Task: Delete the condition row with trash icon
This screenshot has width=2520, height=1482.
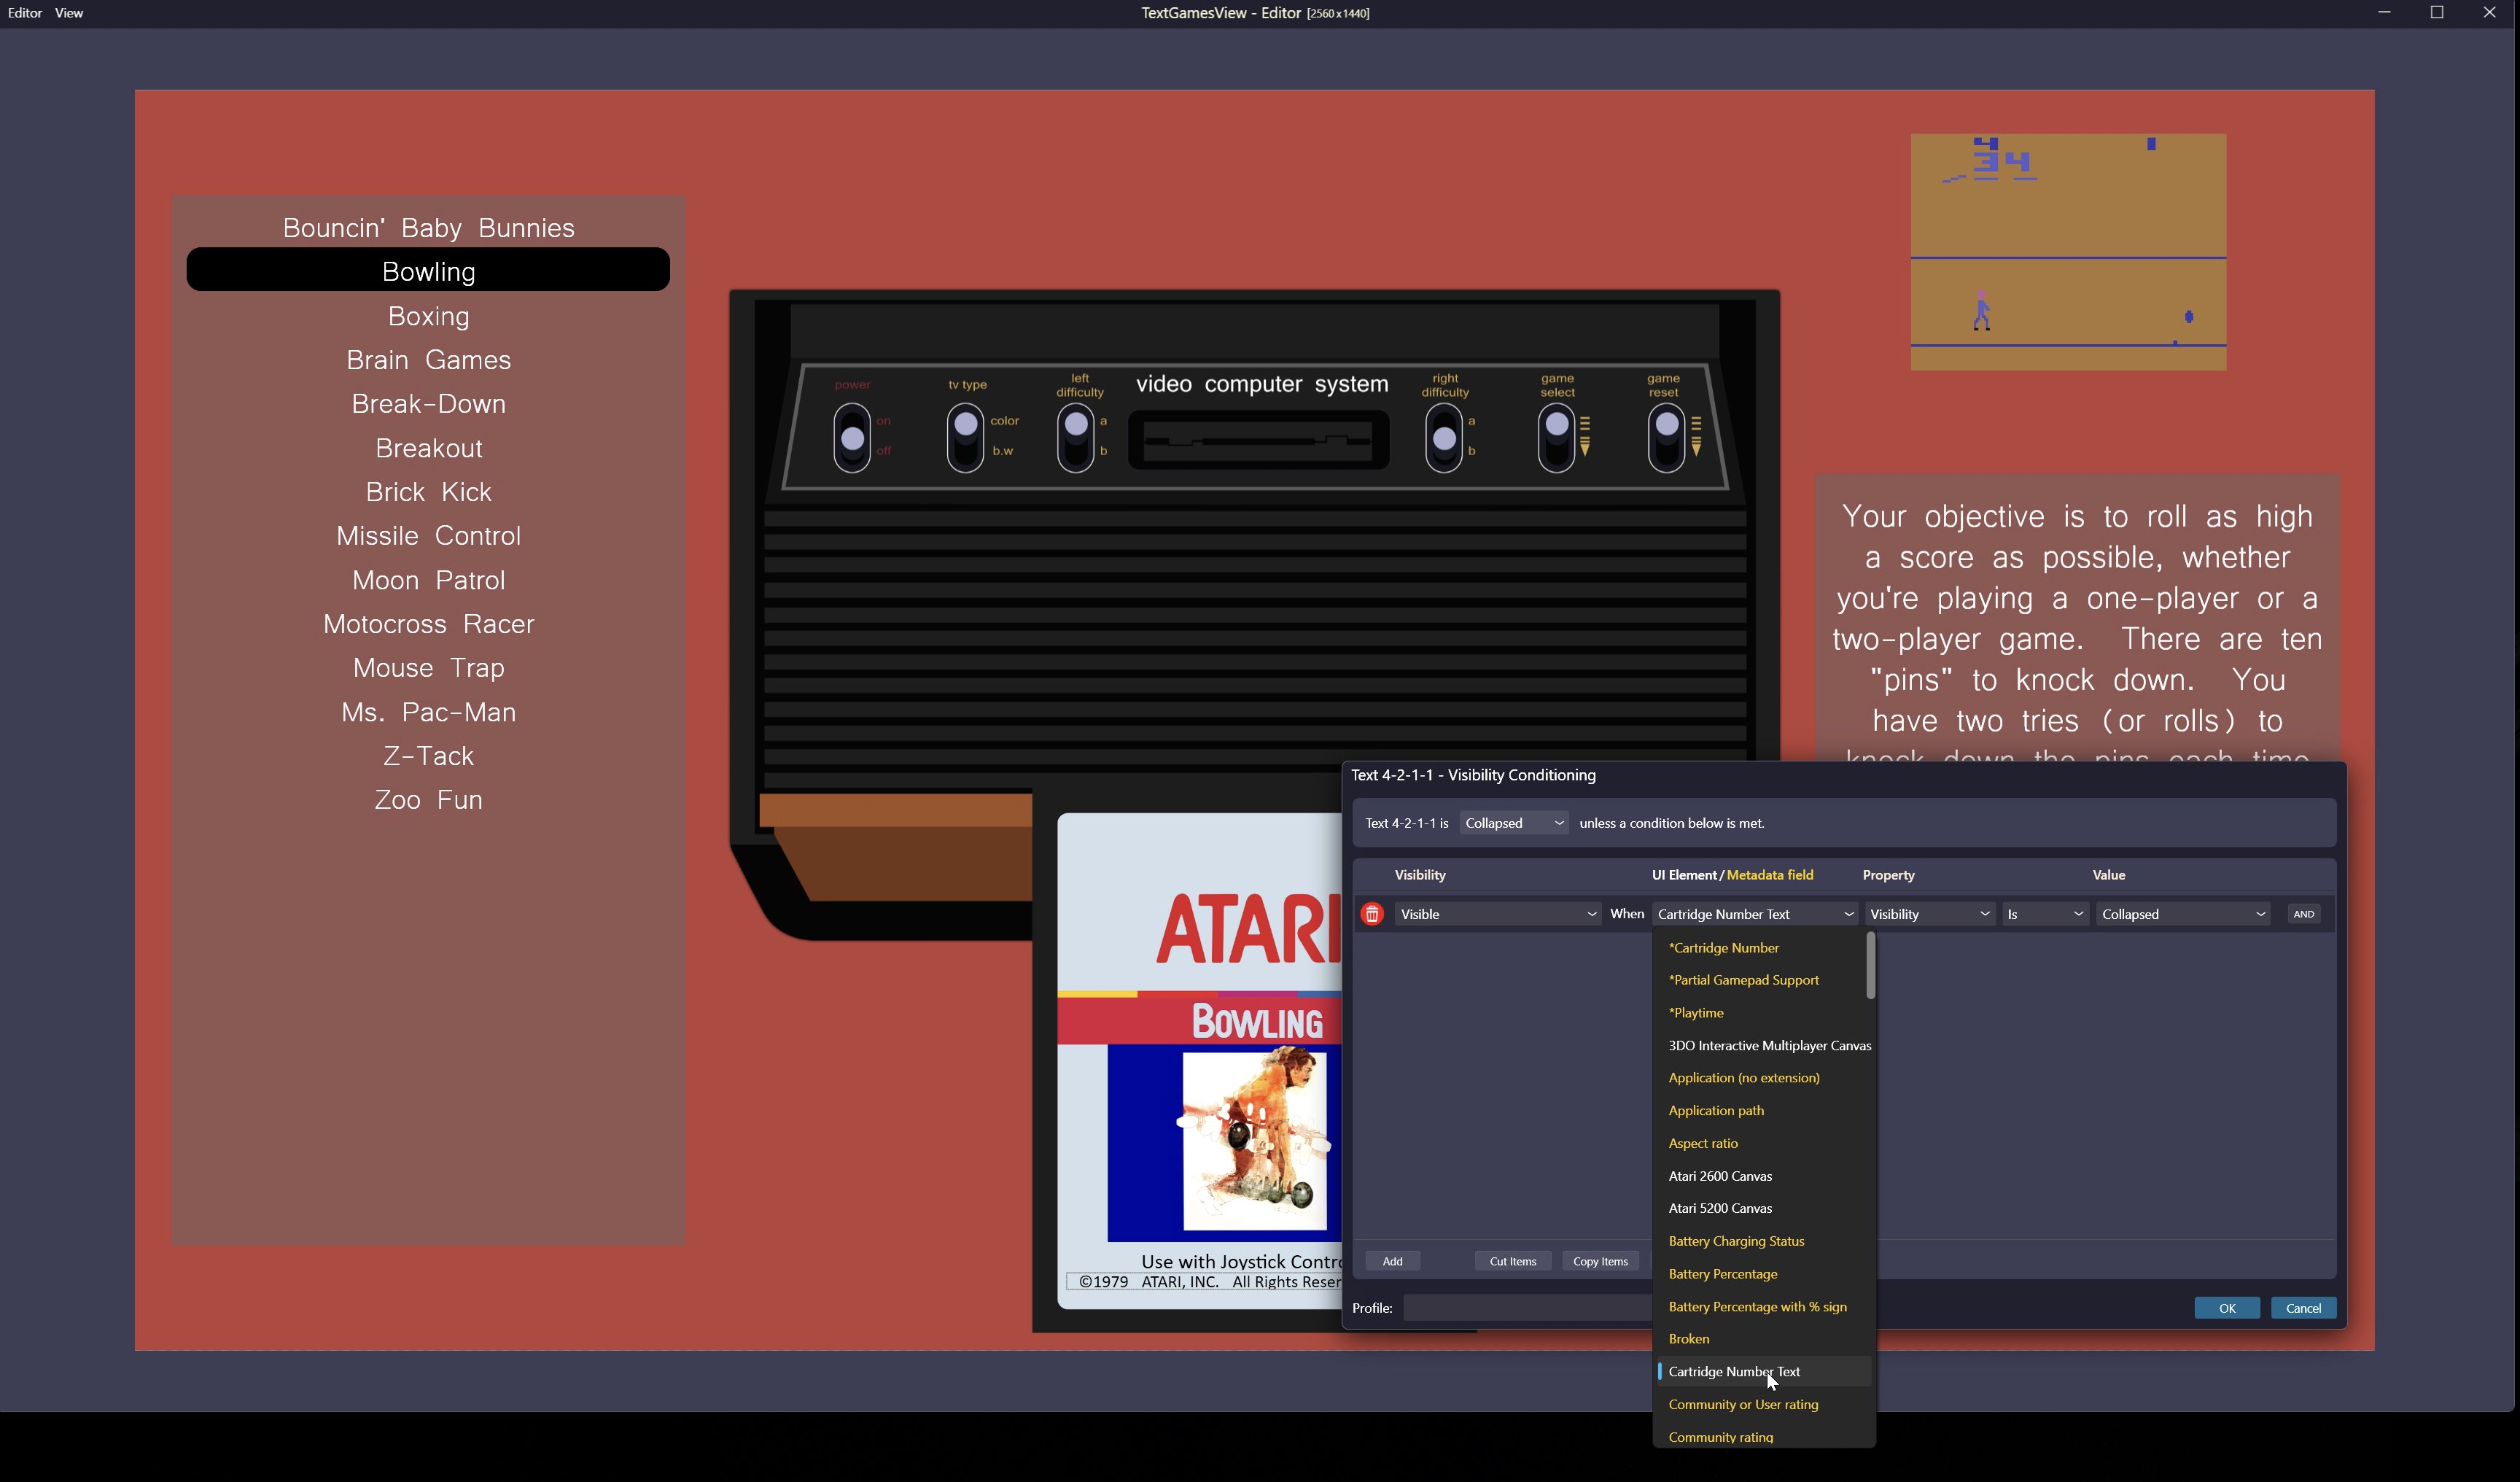Action: tap(1372, 914)
